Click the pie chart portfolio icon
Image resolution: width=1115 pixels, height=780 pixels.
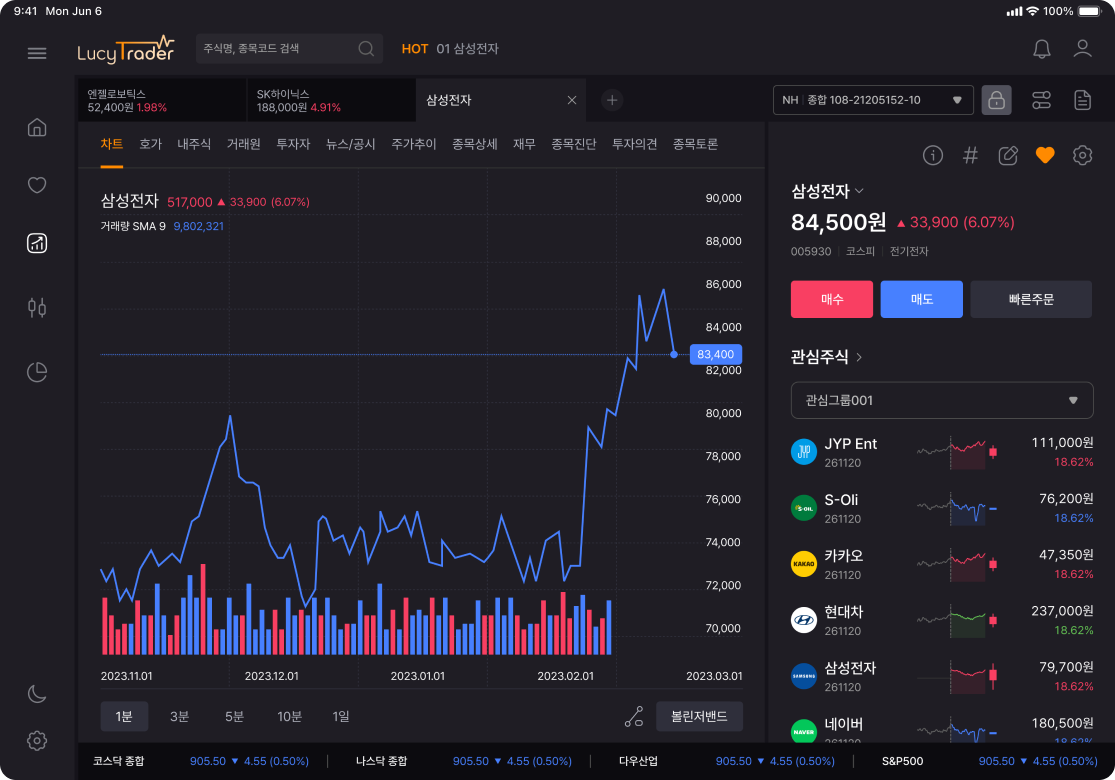point(37,372)
